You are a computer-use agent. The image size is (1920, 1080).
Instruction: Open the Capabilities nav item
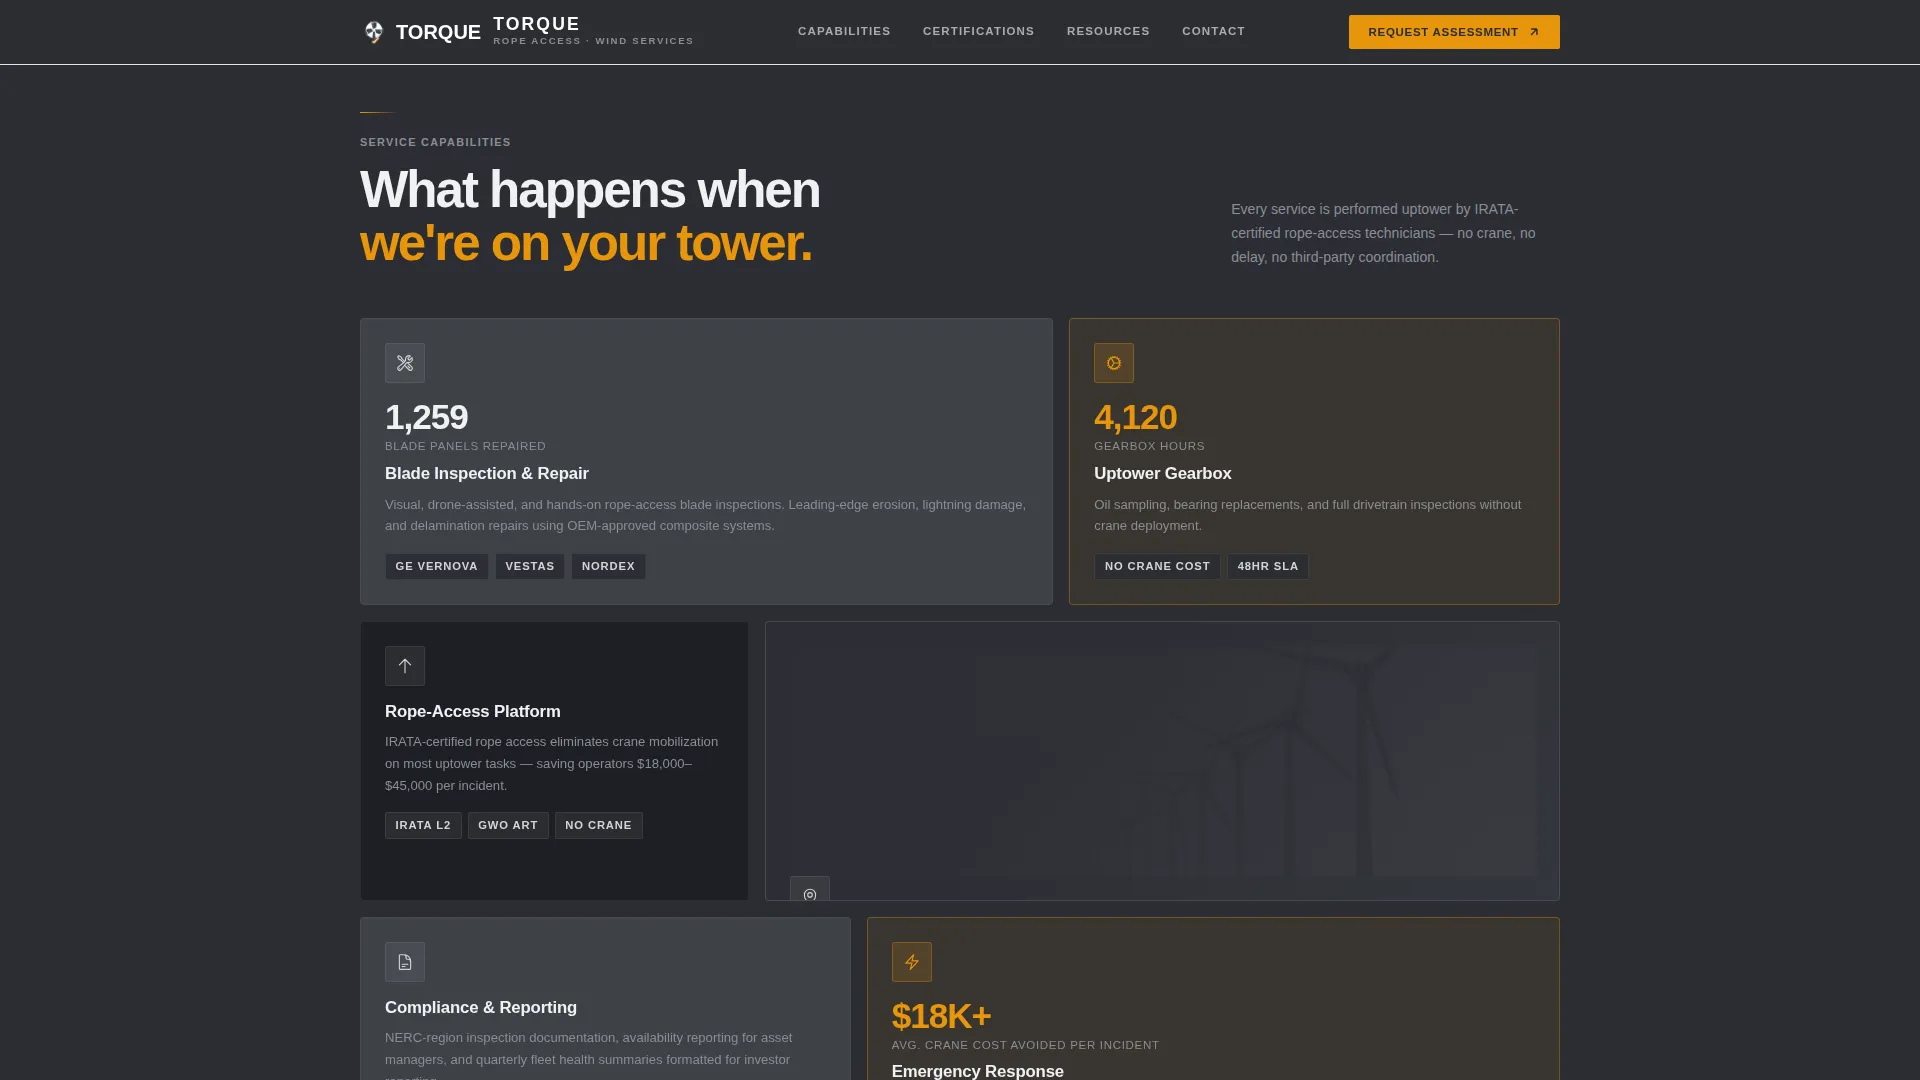tap(844, 32)
